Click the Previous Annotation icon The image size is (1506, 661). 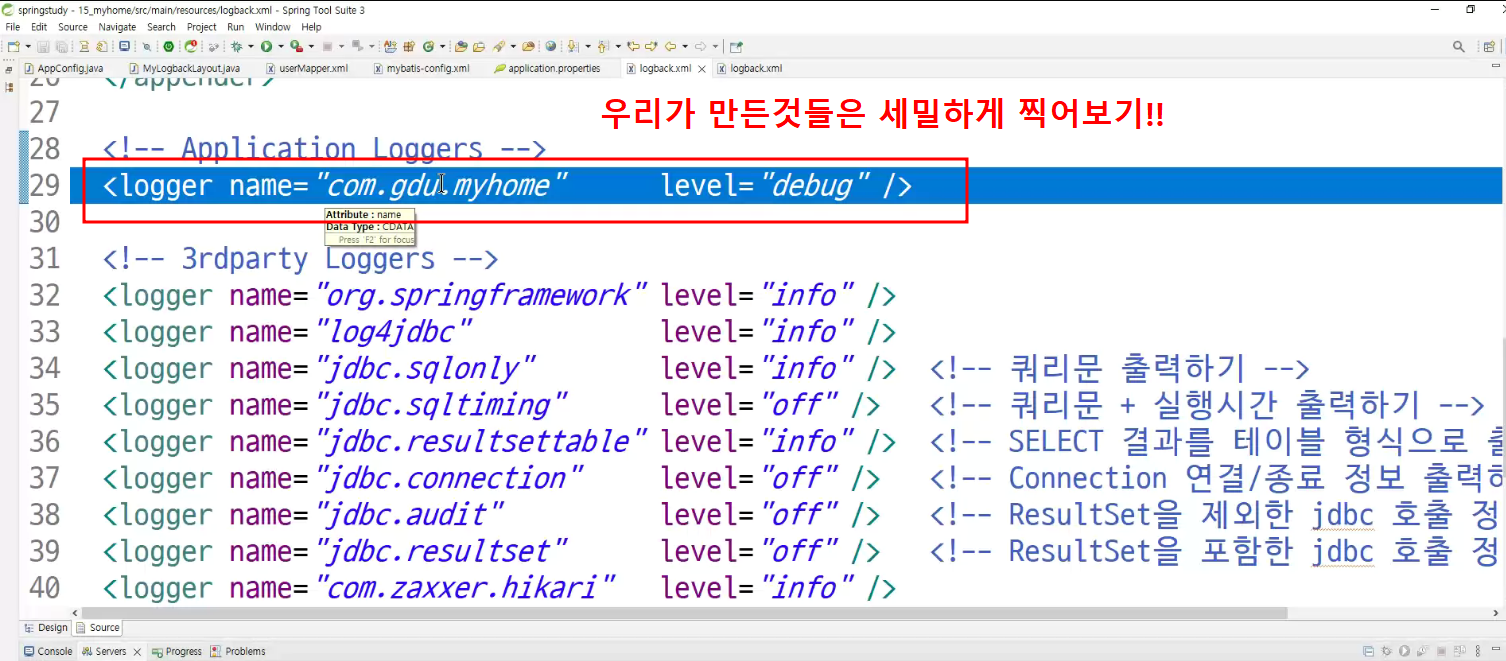click(x=602, y=46)
